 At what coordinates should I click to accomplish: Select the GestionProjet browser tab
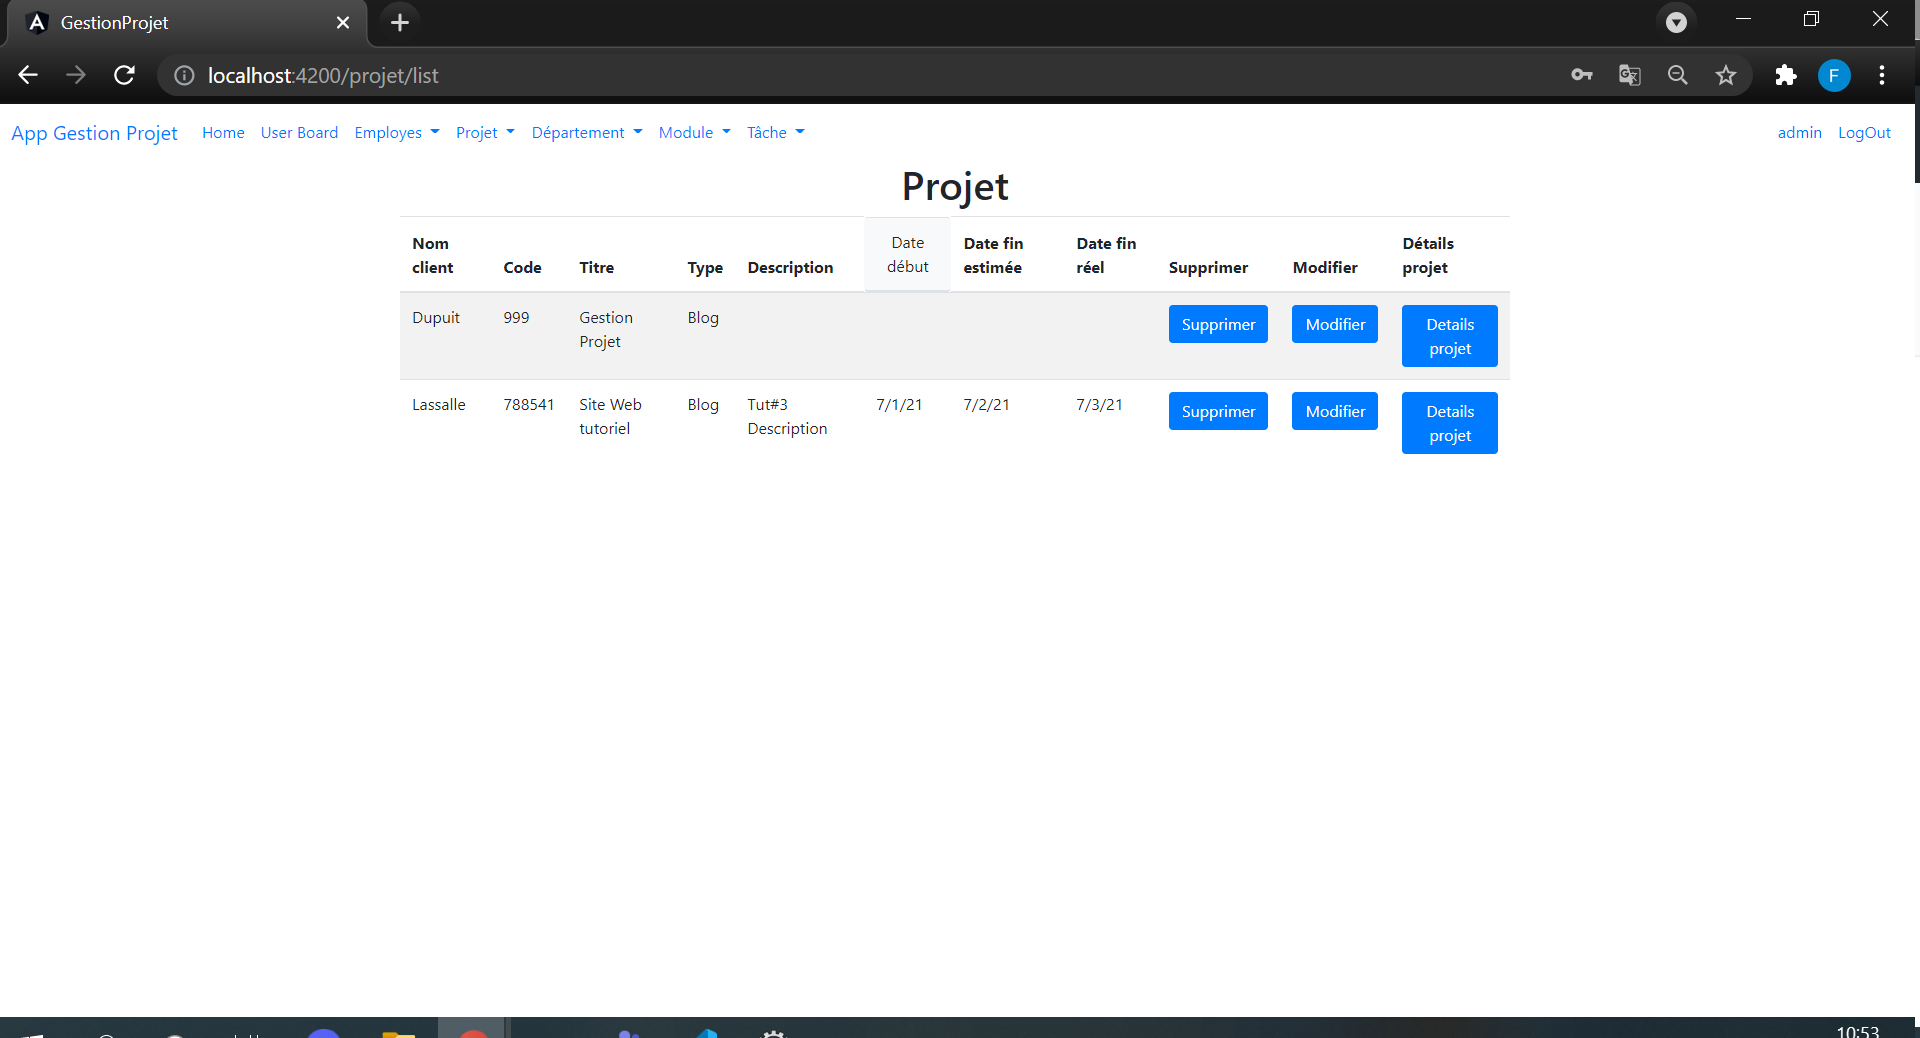pos(188,23)
